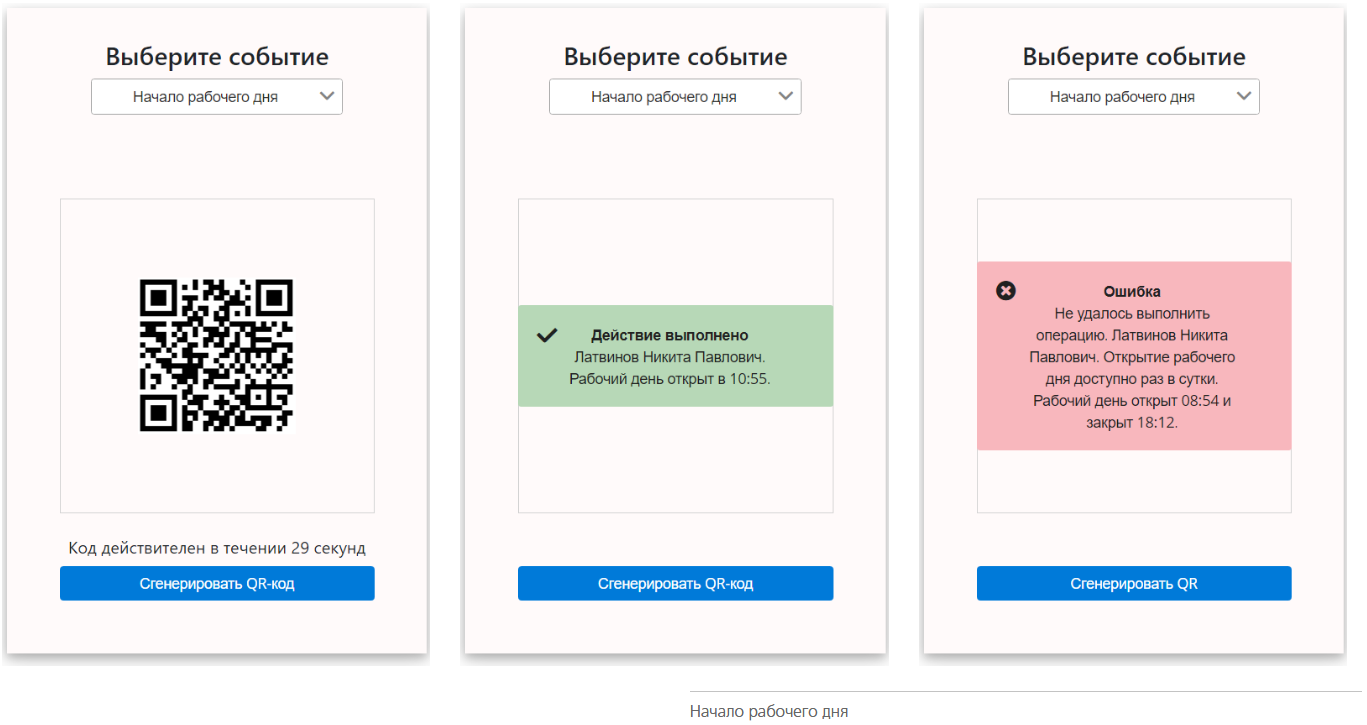1367x725 pixels.
Task: Click the checkmark icon in the green success message
Action: [546, 335]
